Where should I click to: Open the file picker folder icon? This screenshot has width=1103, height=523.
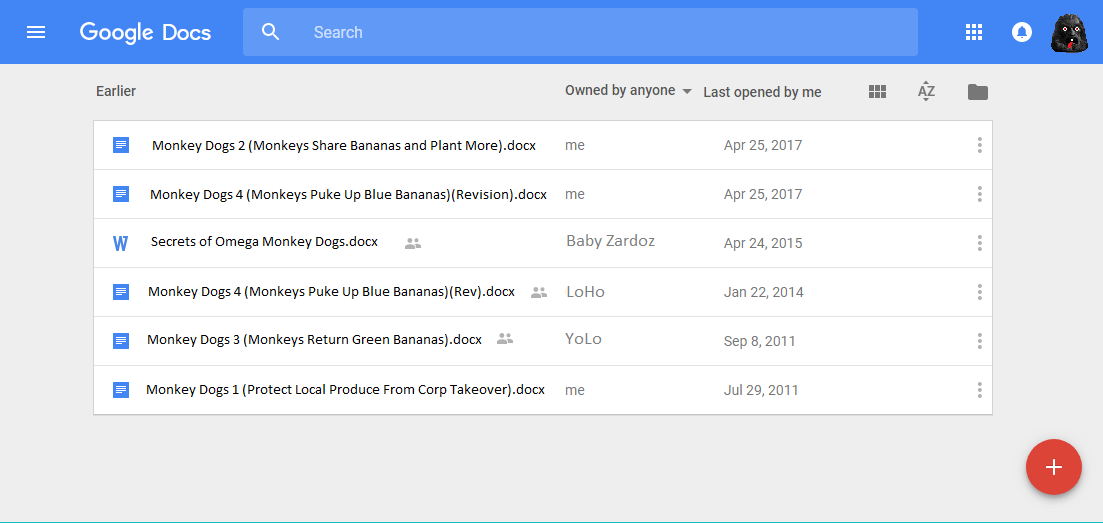click(x=977, y=92)
